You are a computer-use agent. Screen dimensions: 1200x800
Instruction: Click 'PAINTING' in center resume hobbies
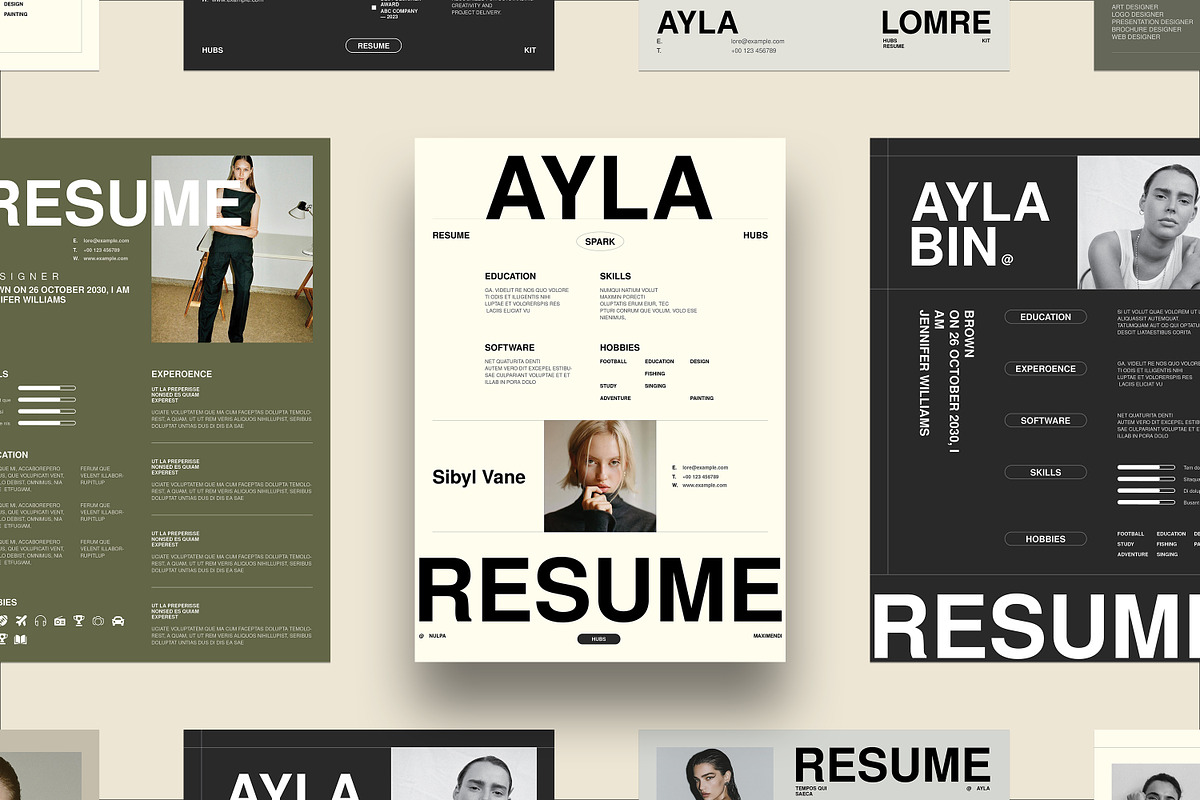coord(702,398)
